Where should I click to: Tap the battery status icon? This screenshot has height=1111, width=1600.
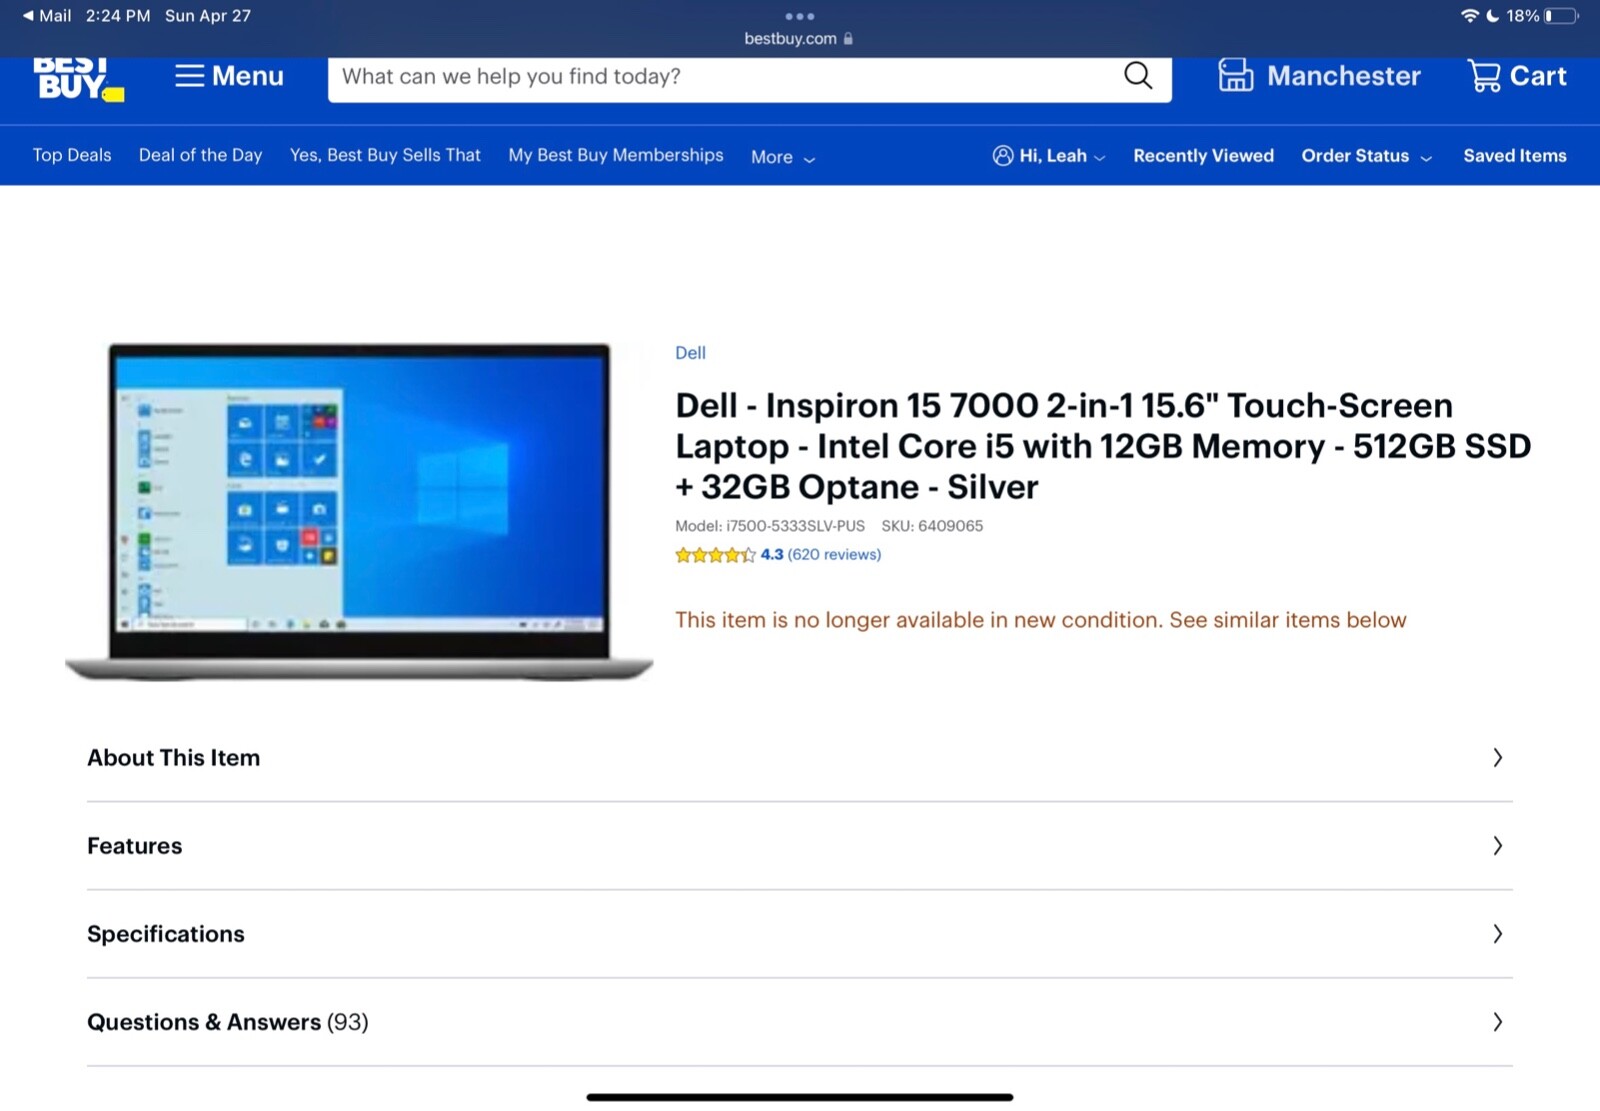pyautogui.click(x=1561, y=16)
